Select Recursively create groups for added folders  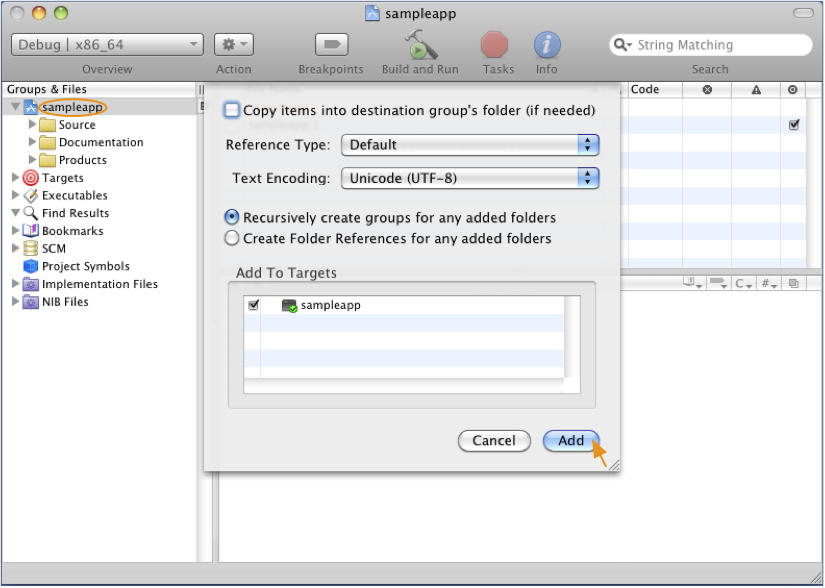(232, 217)
